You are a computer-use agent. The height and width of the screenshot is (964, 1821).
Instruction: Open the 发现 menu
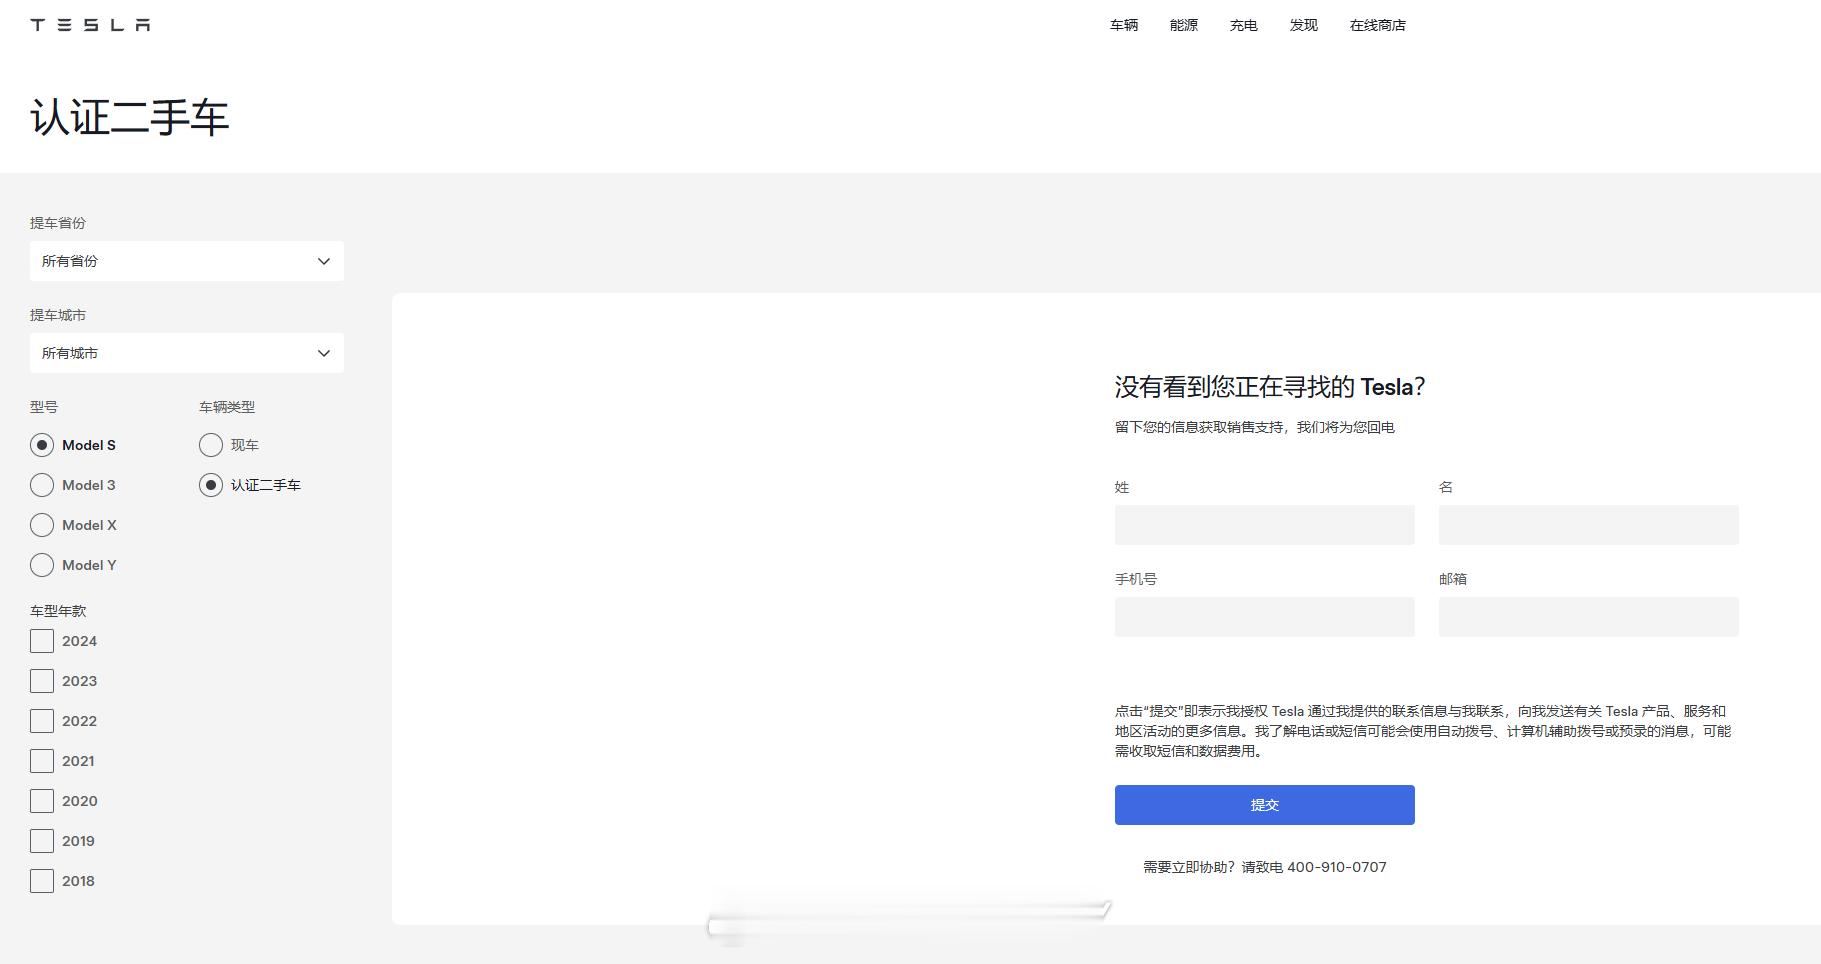point(1304,25)
